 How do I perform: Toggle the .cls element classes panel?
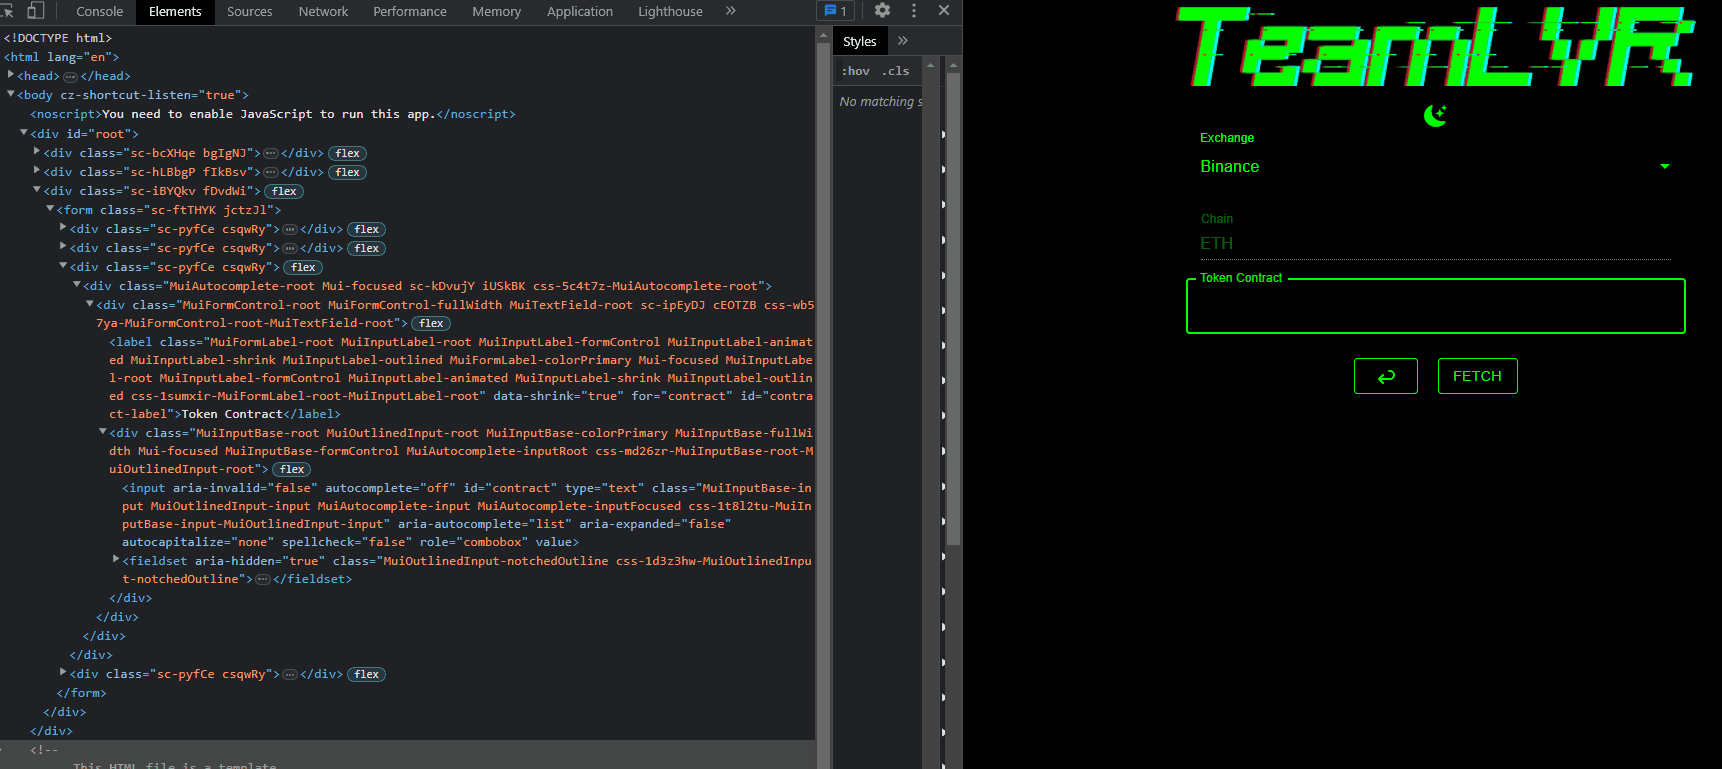(x=896, y=71)
